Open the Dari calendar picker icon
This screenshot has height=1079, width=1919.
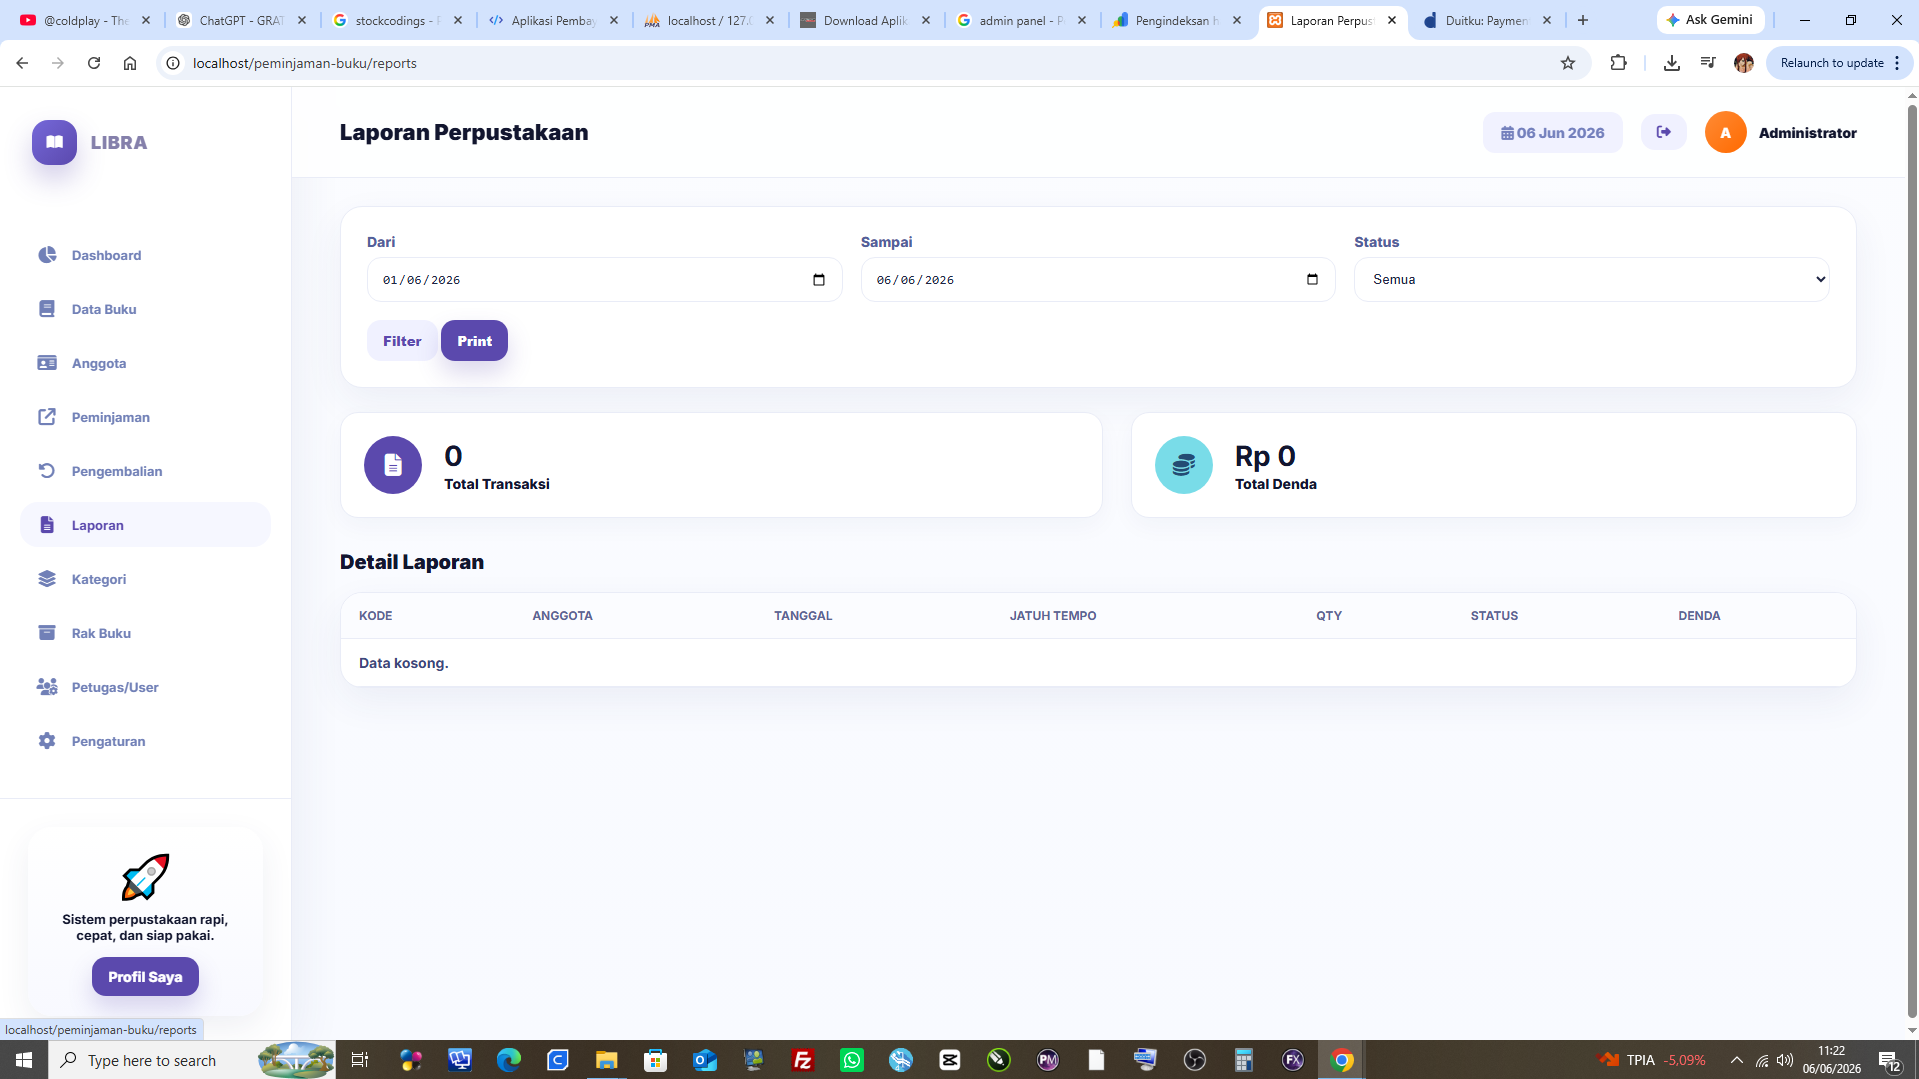[x=819, y=280]
